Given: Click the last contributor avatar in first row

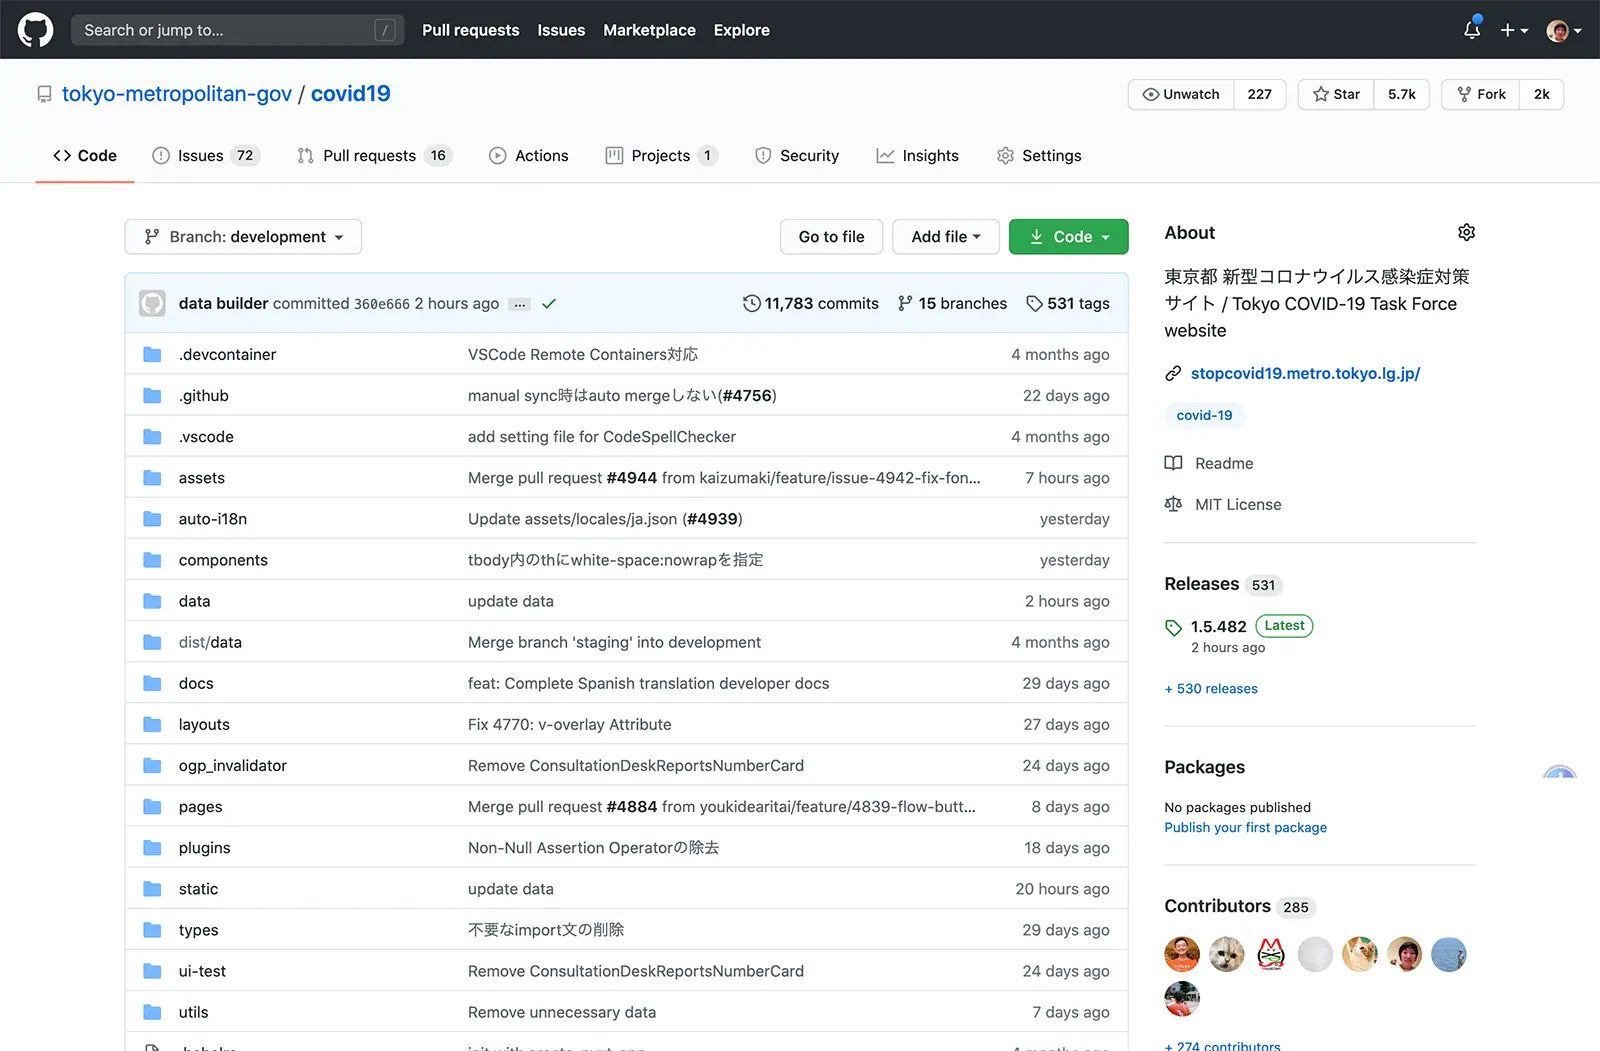Looking at the screenshot, I should (1448, 954).
